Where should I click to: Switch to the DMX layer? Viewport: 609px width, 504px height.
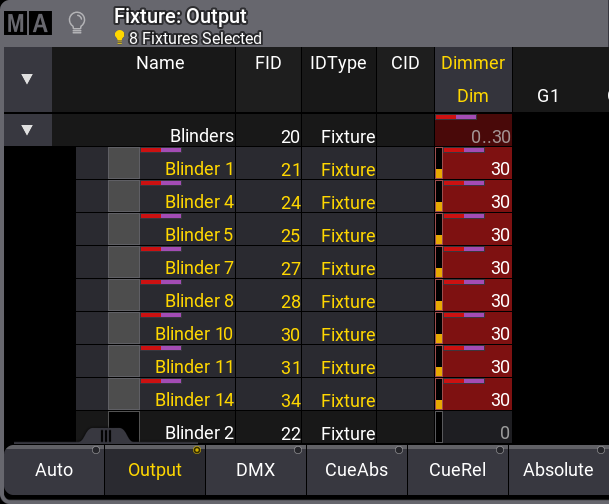click(x=256, y=469)
